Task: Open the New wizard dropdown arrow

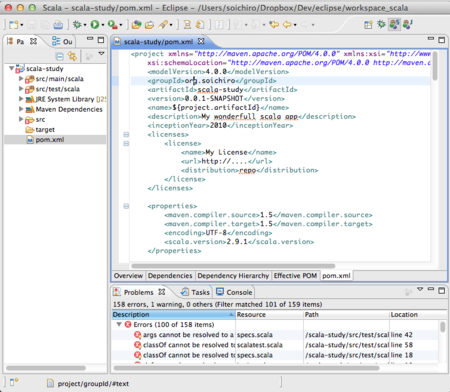Action: [22, 25]
